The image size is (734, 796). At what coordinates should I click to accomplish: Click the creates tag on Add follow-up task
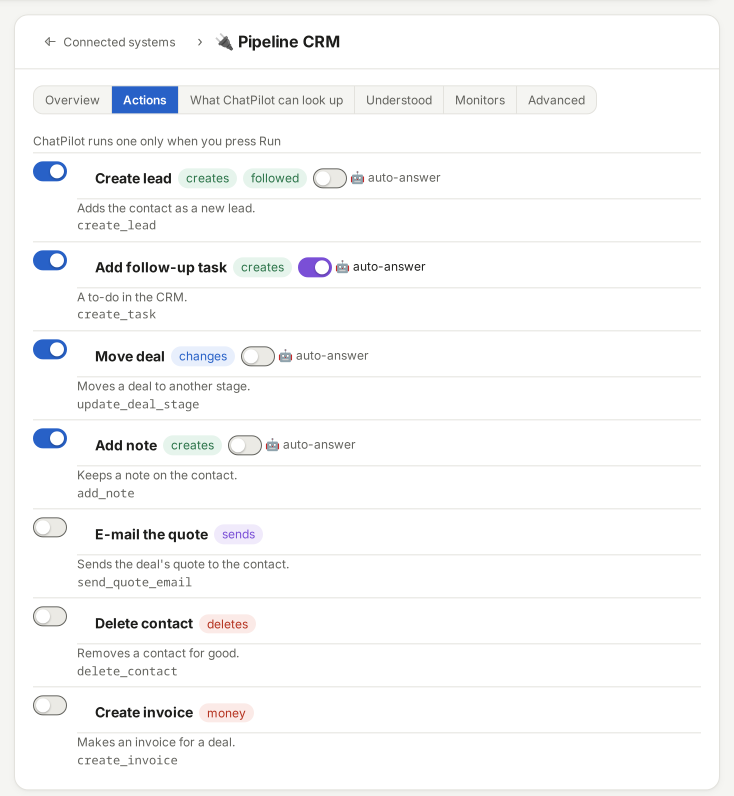pos(262,267)
